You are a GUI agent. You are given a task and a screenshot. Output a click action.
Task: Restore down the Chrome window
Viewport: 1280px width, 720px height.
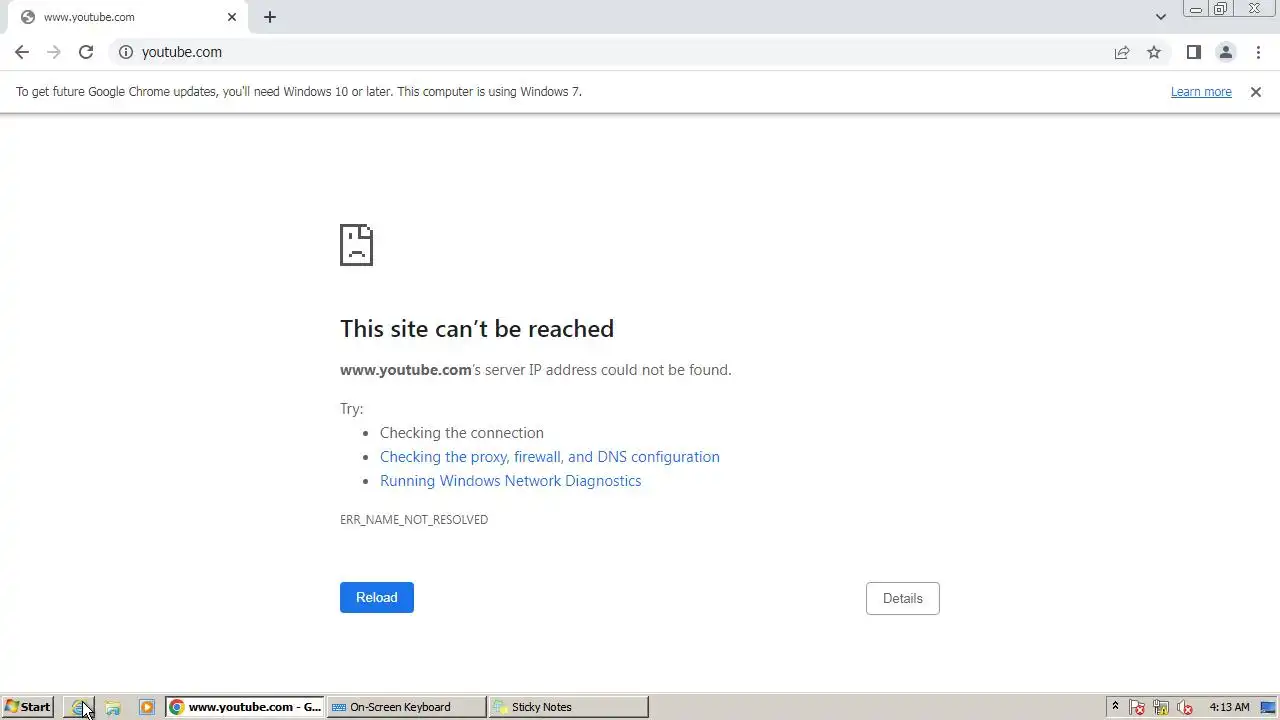[x=1221, y=9]
